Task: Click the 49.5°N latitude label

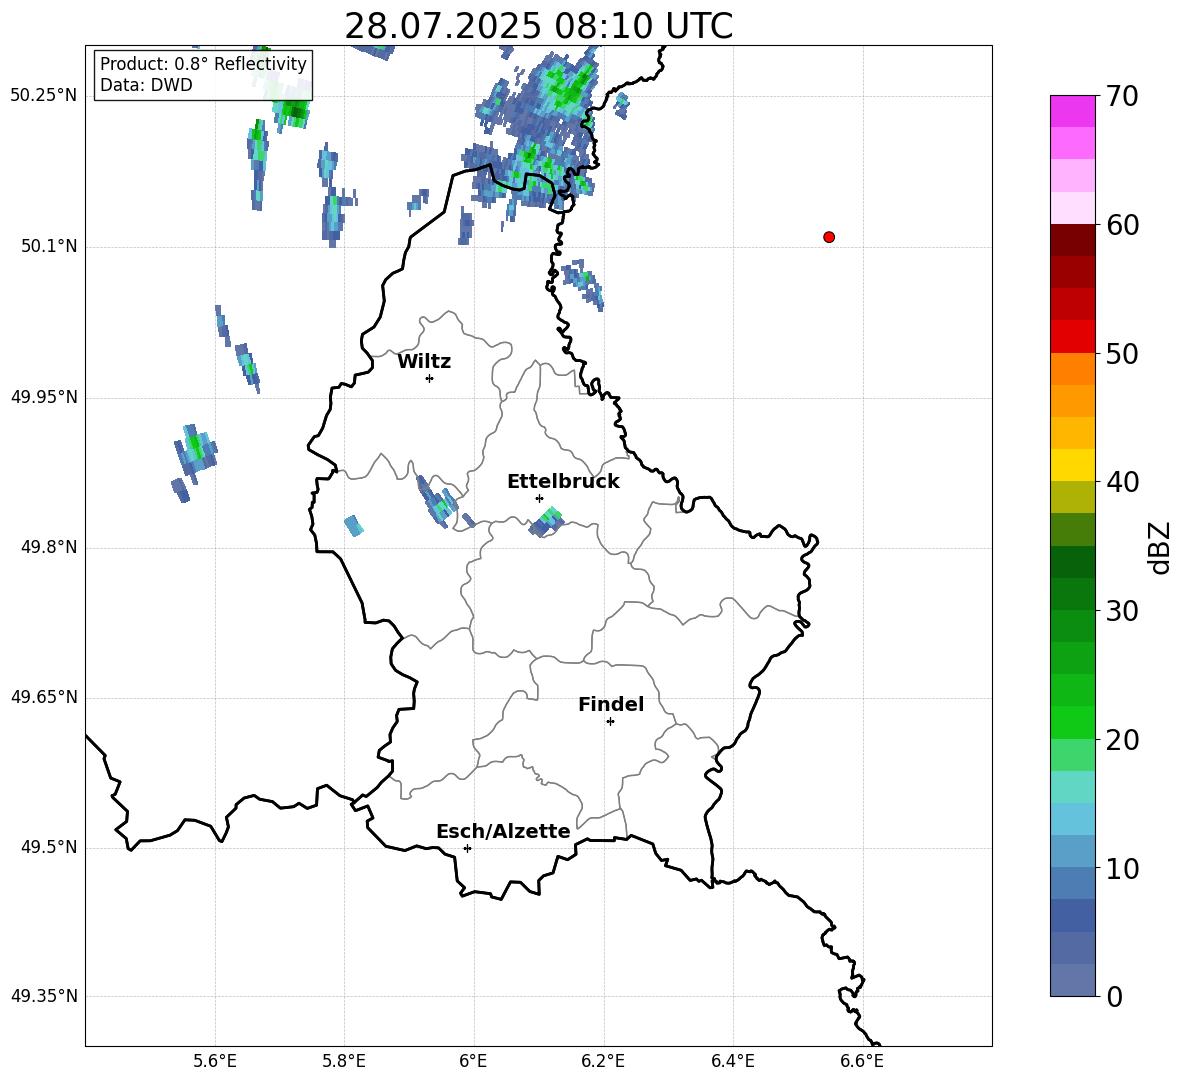Action: tap(49, 848)
